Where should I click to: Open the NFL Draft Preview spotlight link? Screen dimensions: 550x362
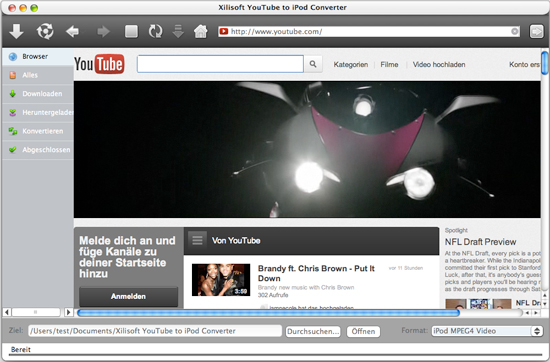(x=480, y=242)
